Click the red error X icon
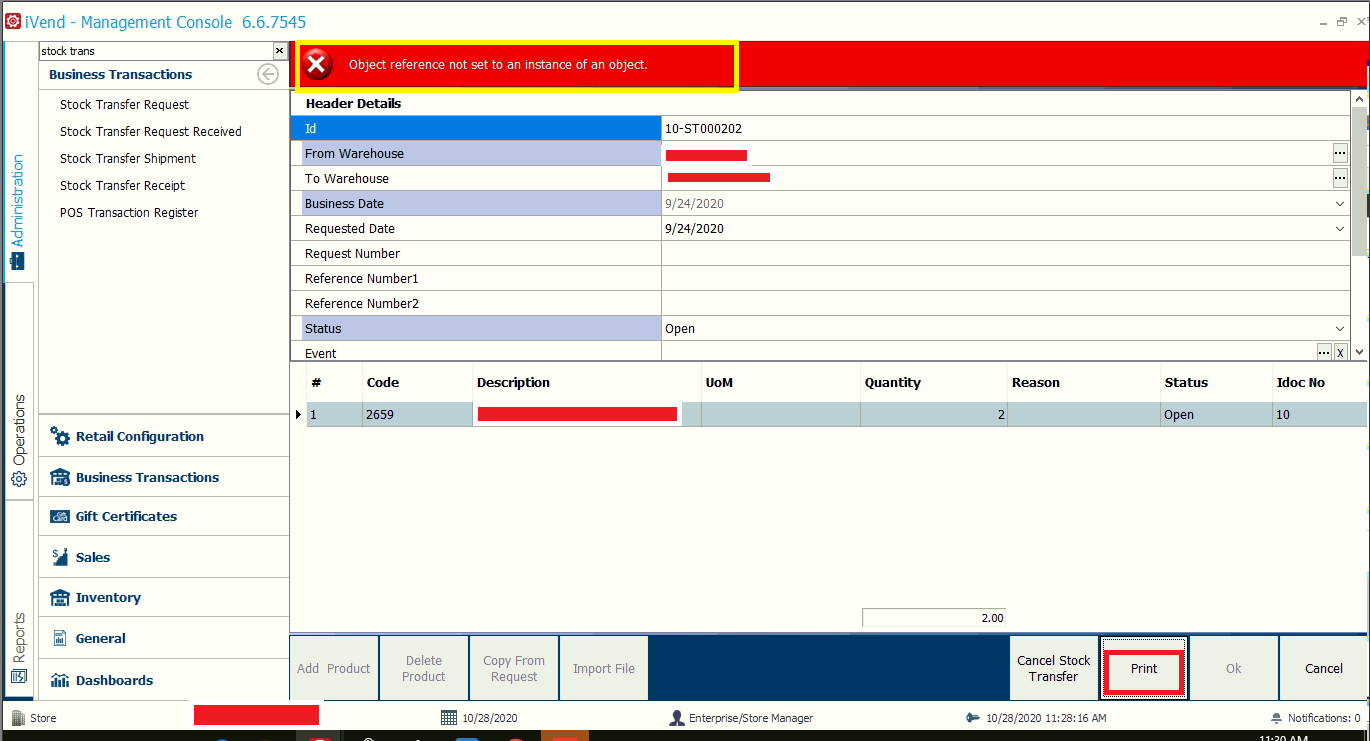This screenshot has height=741, width=1370. click(x=317, y=65)
